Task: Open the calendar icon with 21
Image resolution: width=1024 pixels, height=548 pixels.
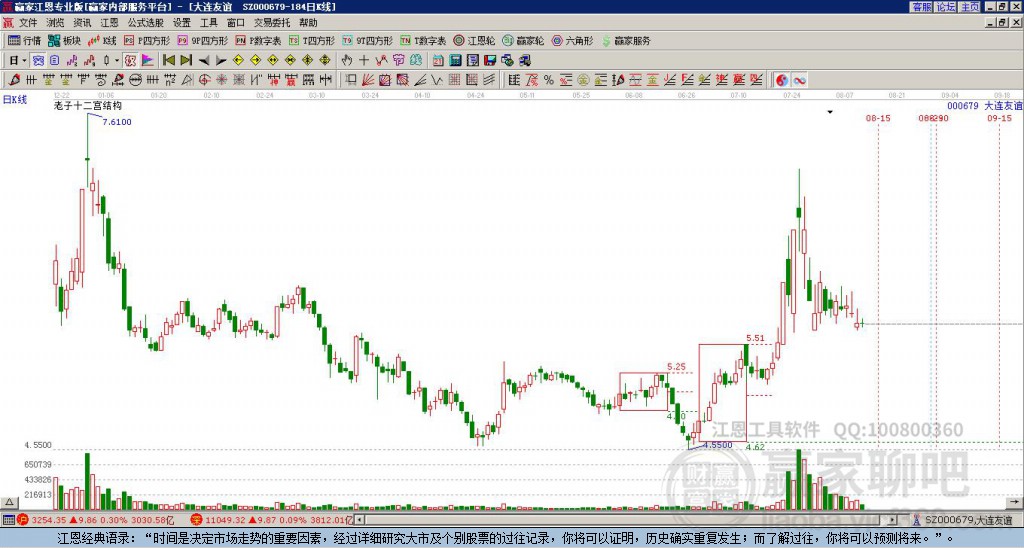Action: pos(438,61)
